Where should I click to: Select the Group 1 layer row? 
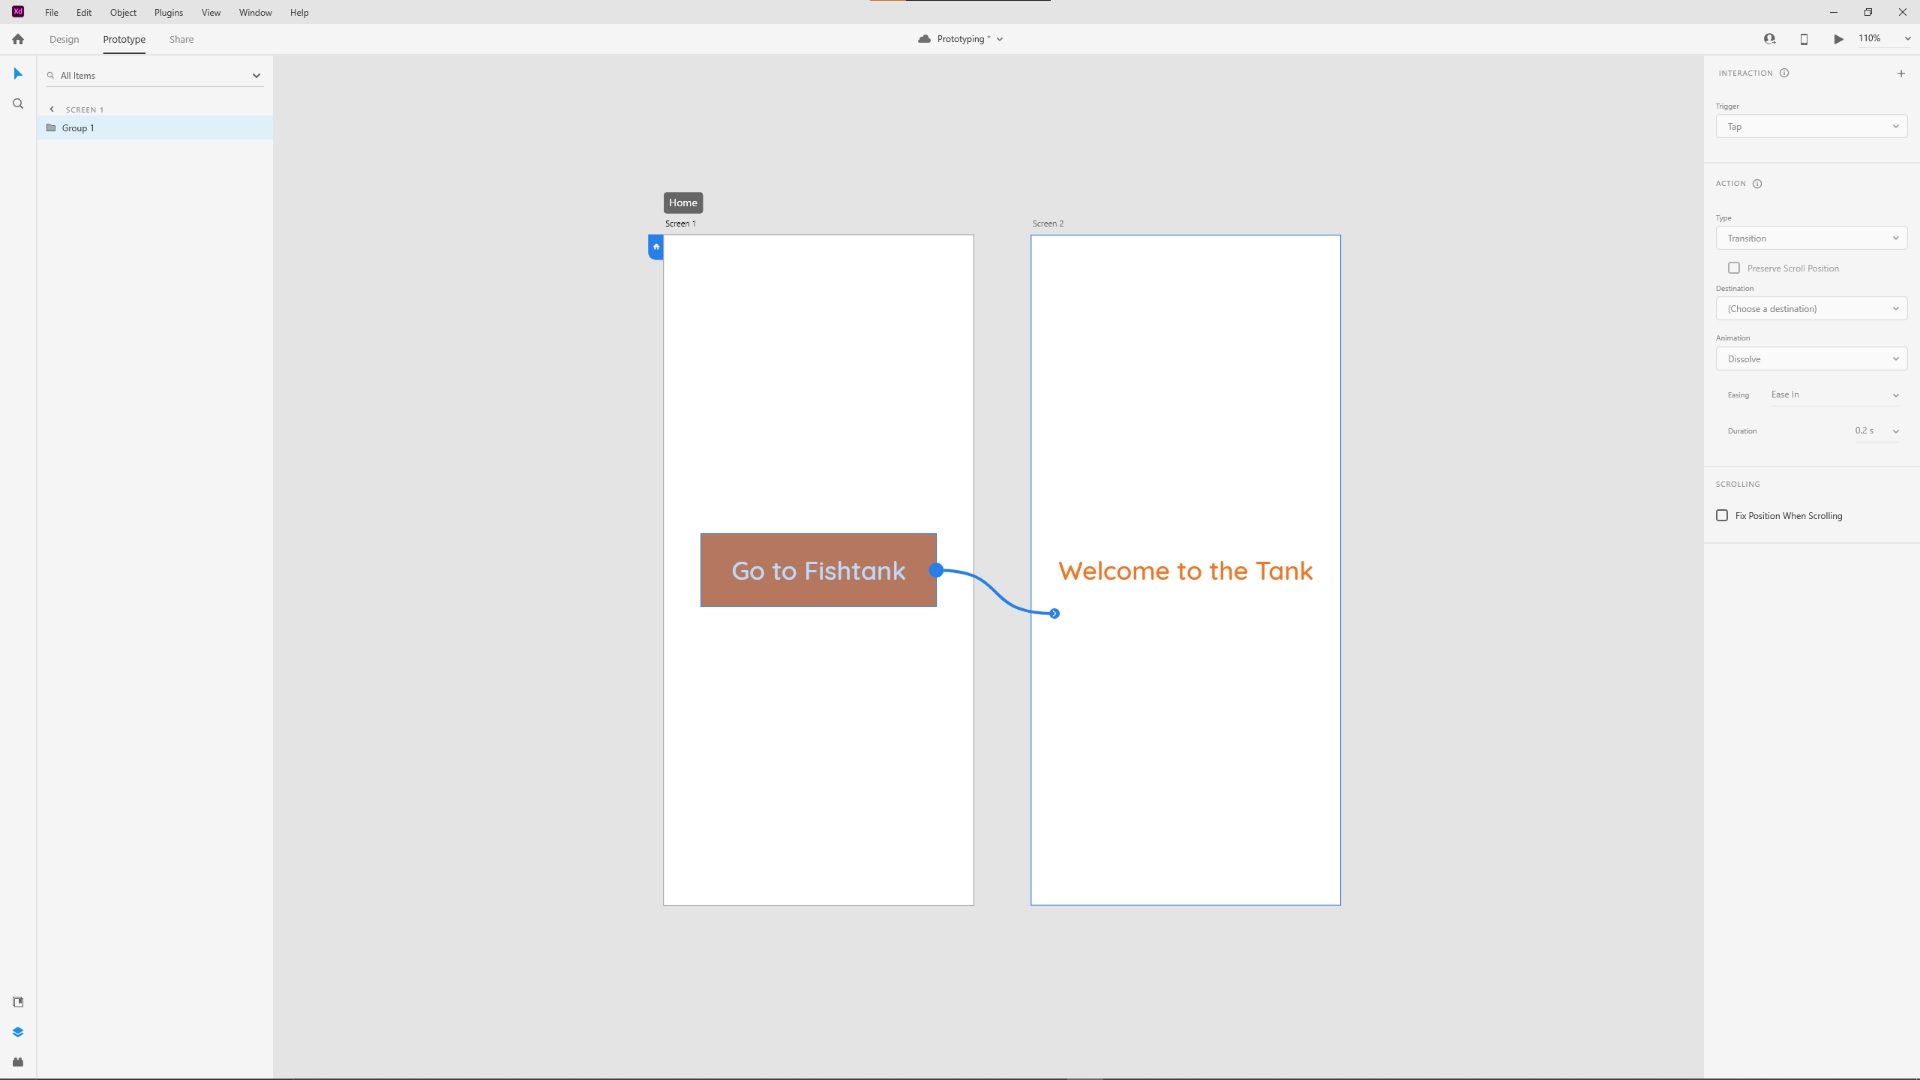click(x=155, y=128)
